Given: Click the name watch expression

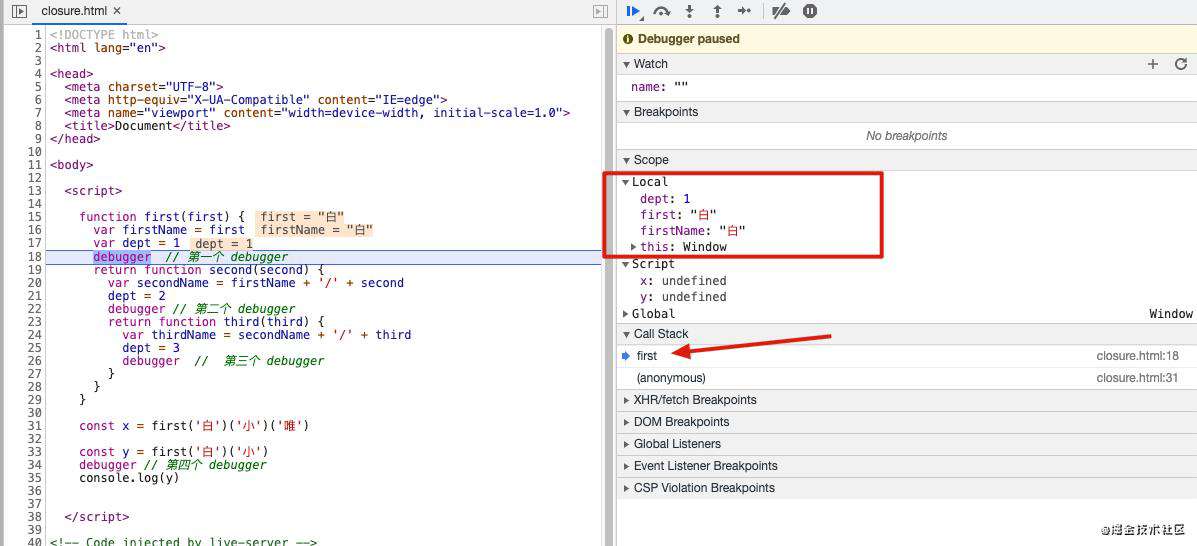Looking at the screenshot, I should (660, 88).
